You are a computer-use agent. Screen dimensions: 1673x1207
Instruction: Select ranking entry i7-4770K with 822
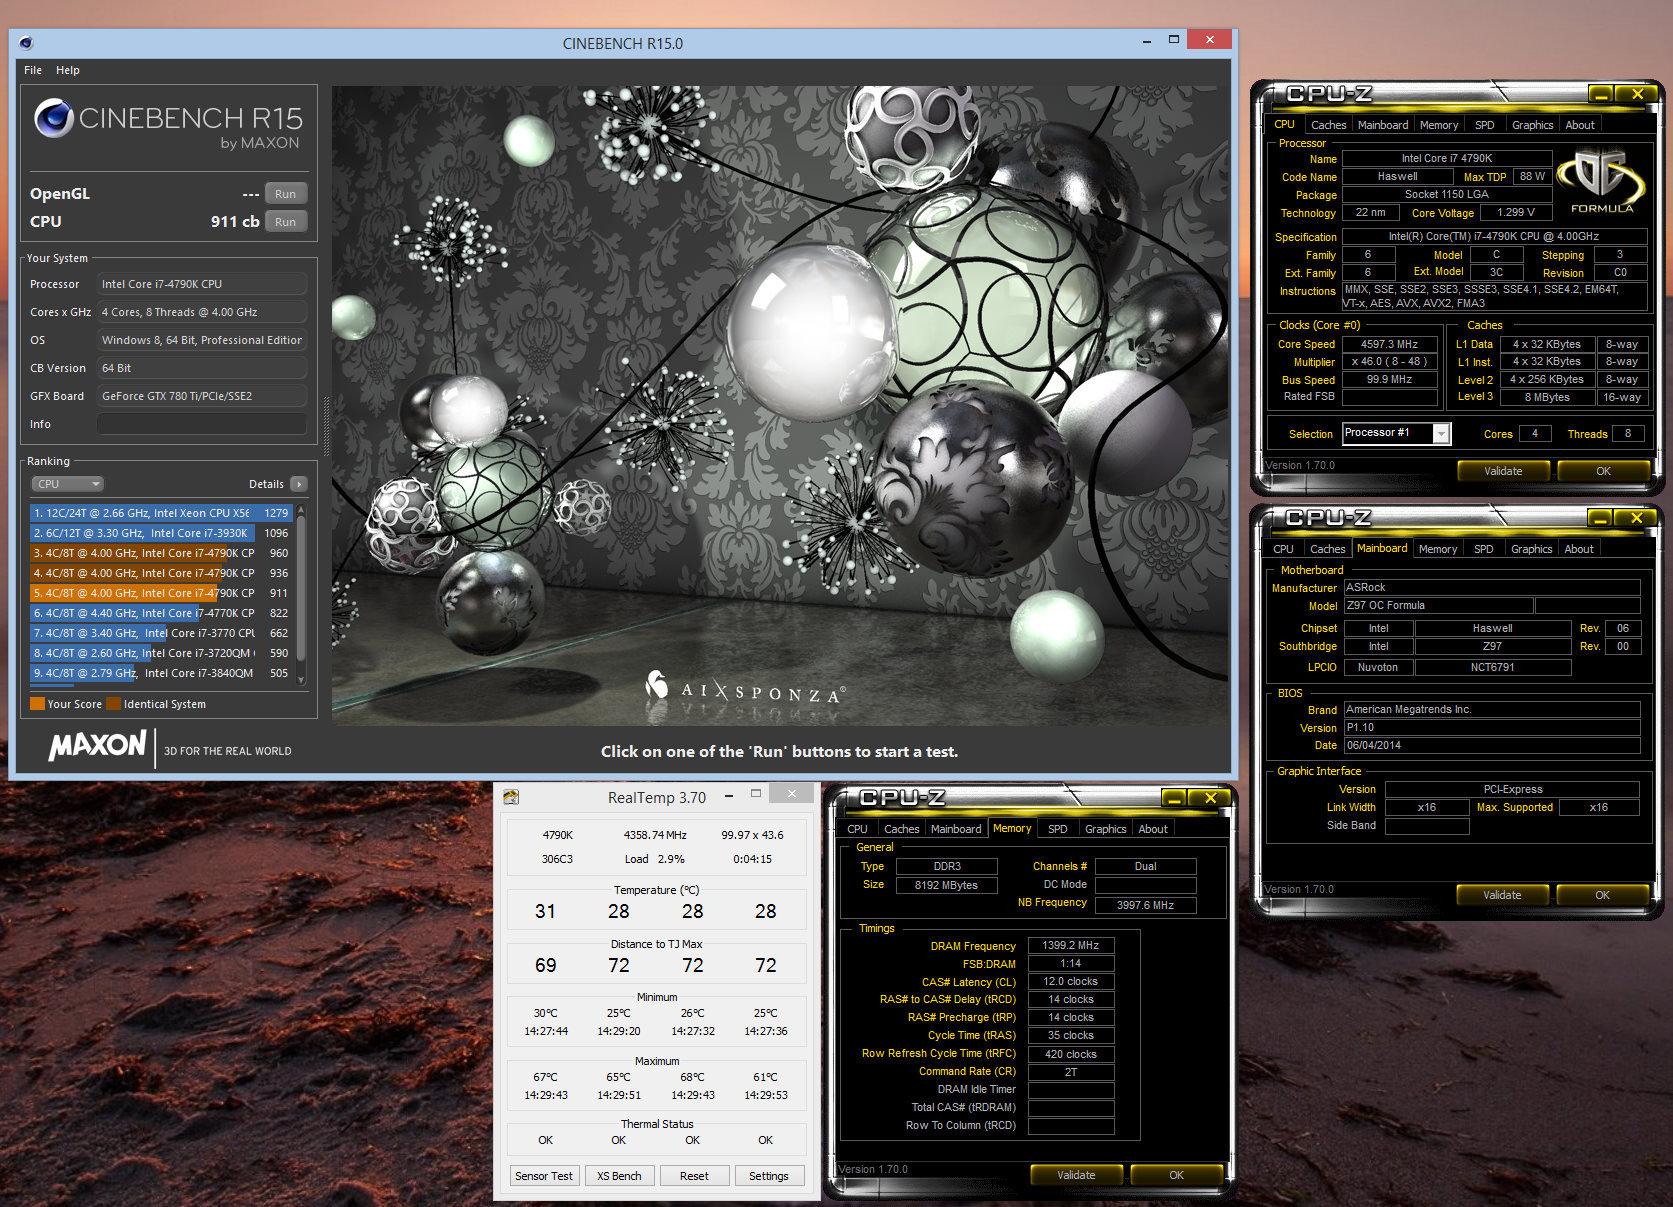click(161, 613)
